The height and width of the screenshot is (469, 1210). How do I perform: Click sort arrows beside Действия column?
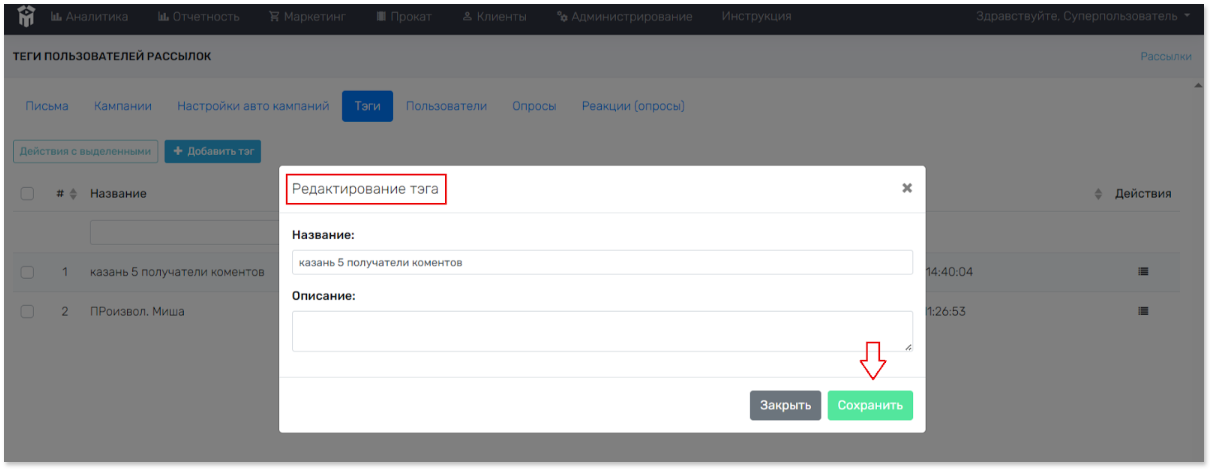(x=1099, y=194)
